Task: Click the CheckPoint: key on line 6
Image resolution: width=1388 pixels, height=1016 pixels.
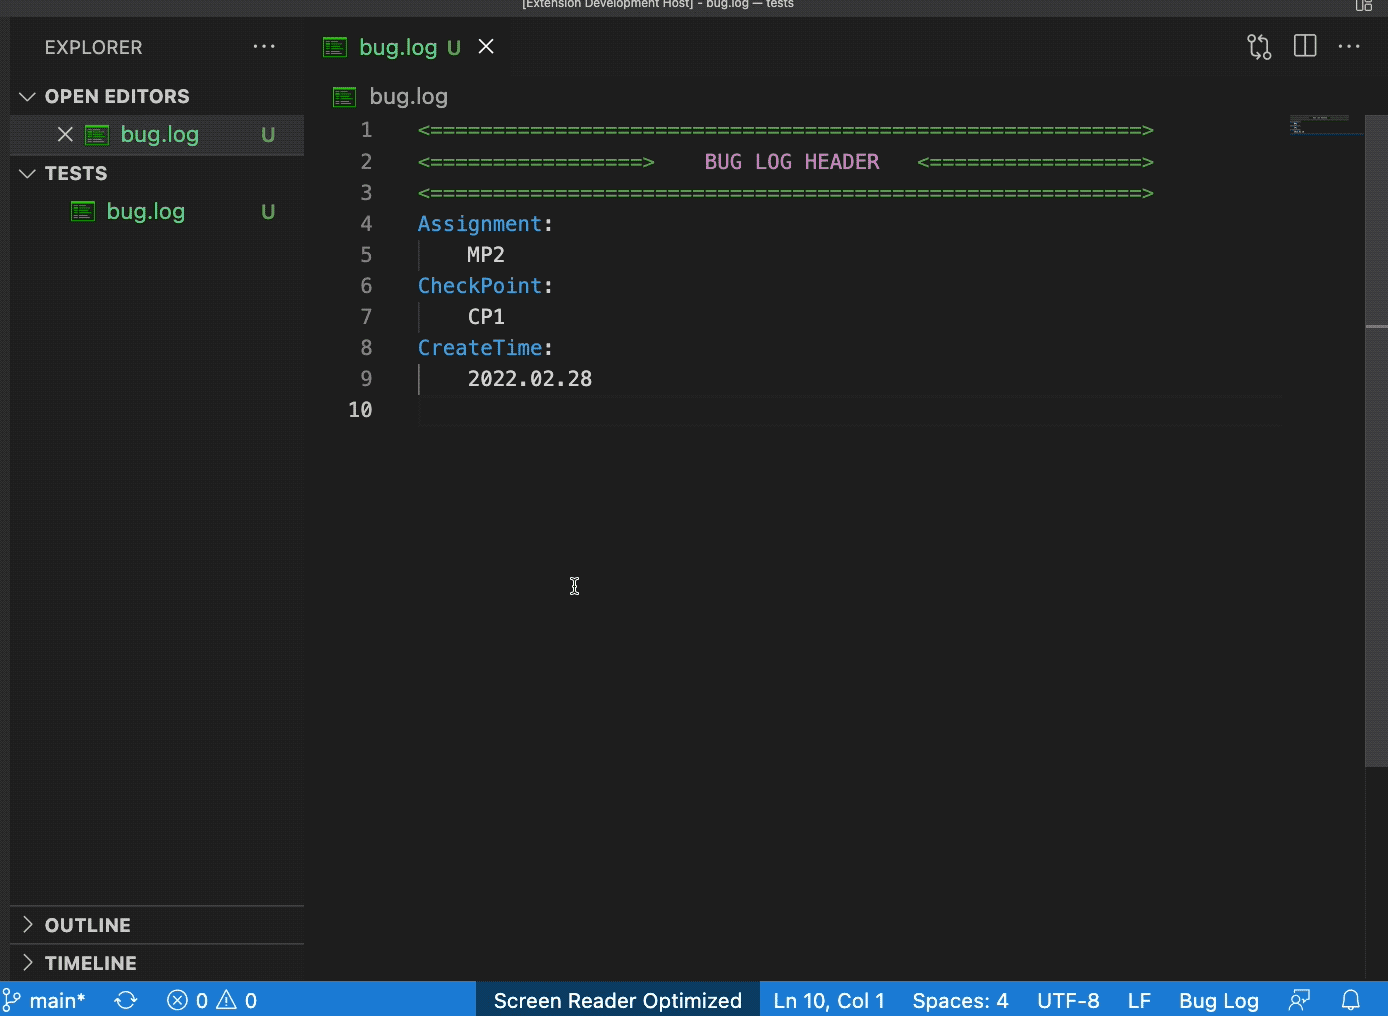Action: click(x=485, y=286)
